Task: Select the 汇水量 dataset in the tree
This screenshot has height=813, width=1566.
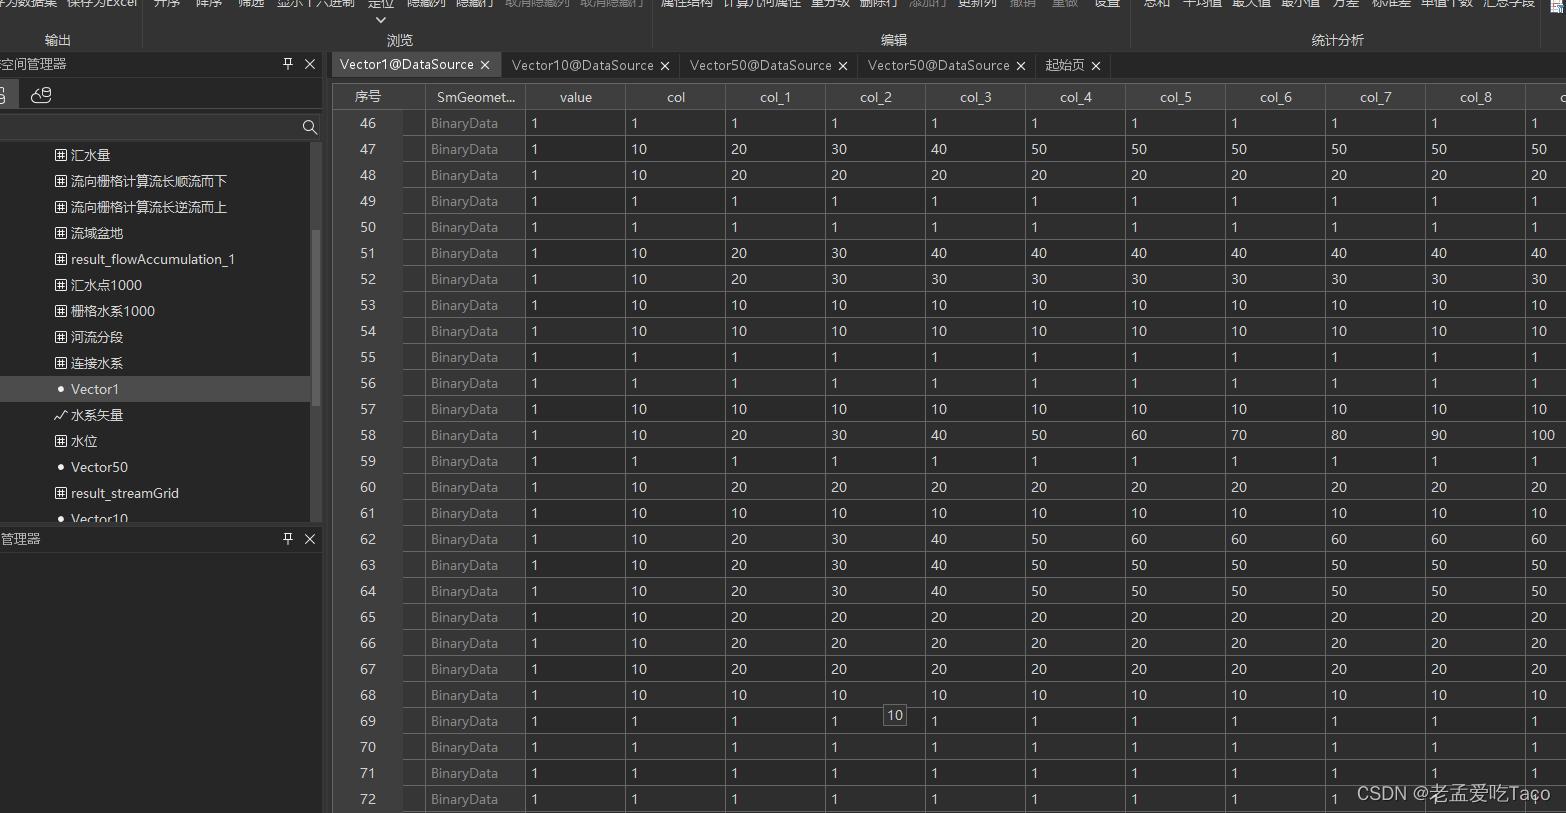Action: click(x=91, y=155)
